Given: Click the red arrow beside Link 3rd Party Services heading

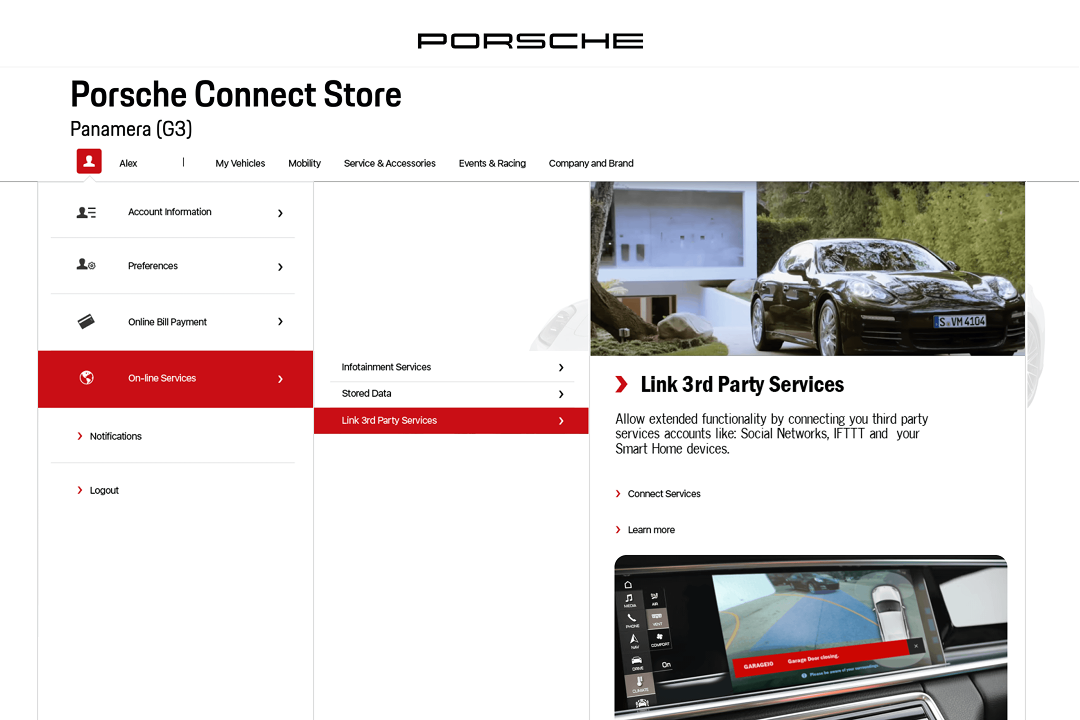Looking at the screenshot, I should [x=621, y=384].
